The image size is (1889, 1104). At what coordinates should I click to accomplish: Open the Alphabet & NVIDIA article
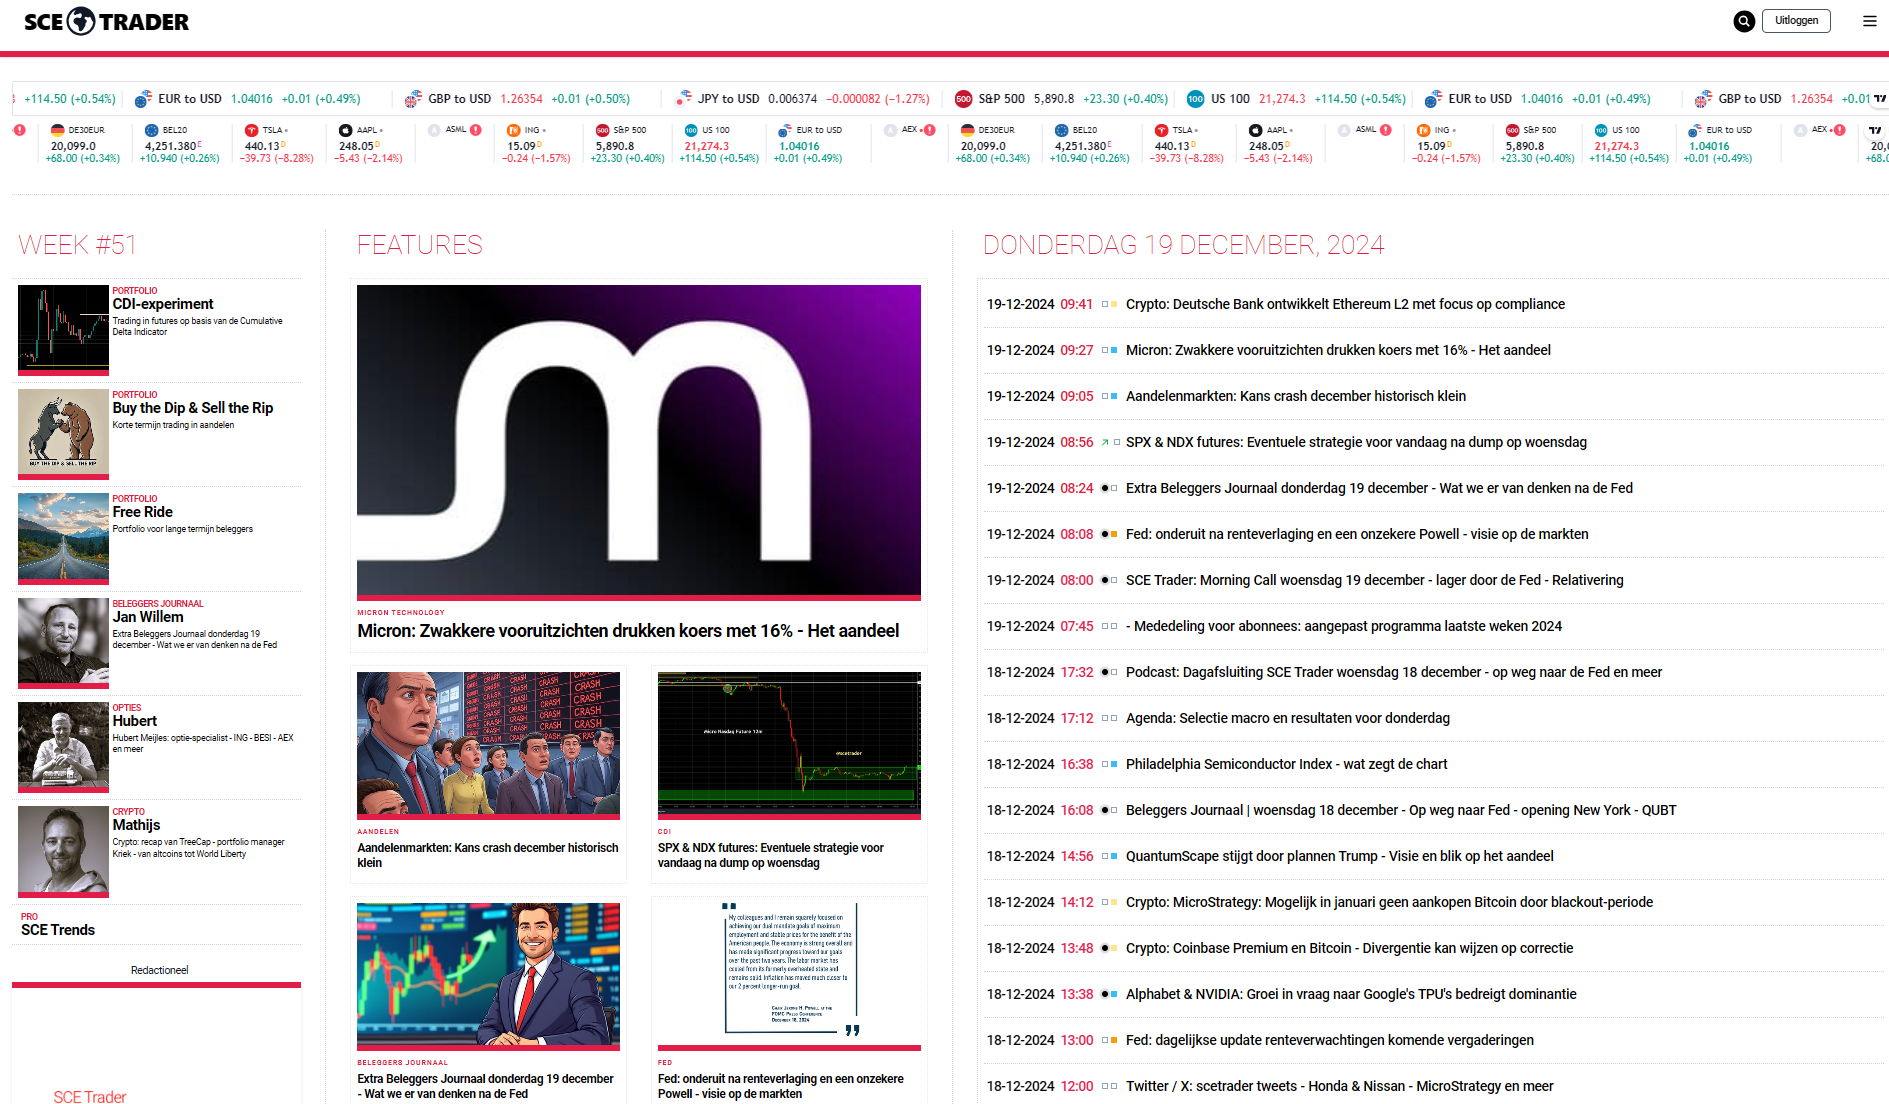click(1351, 994)
